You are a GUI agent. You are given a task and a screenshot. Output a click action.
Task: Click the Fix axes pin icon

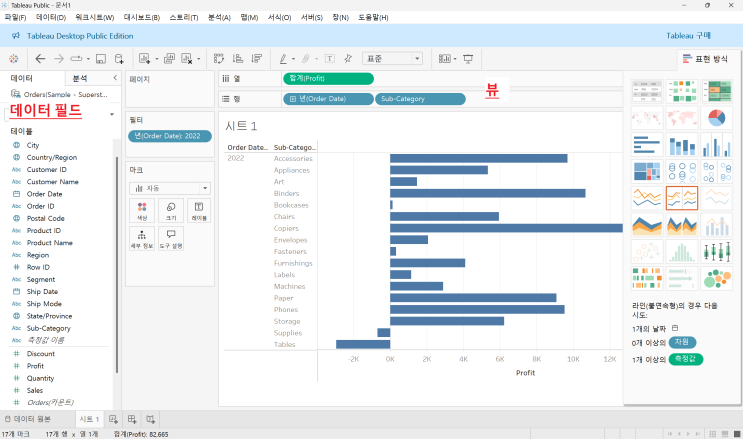[348, 59]
